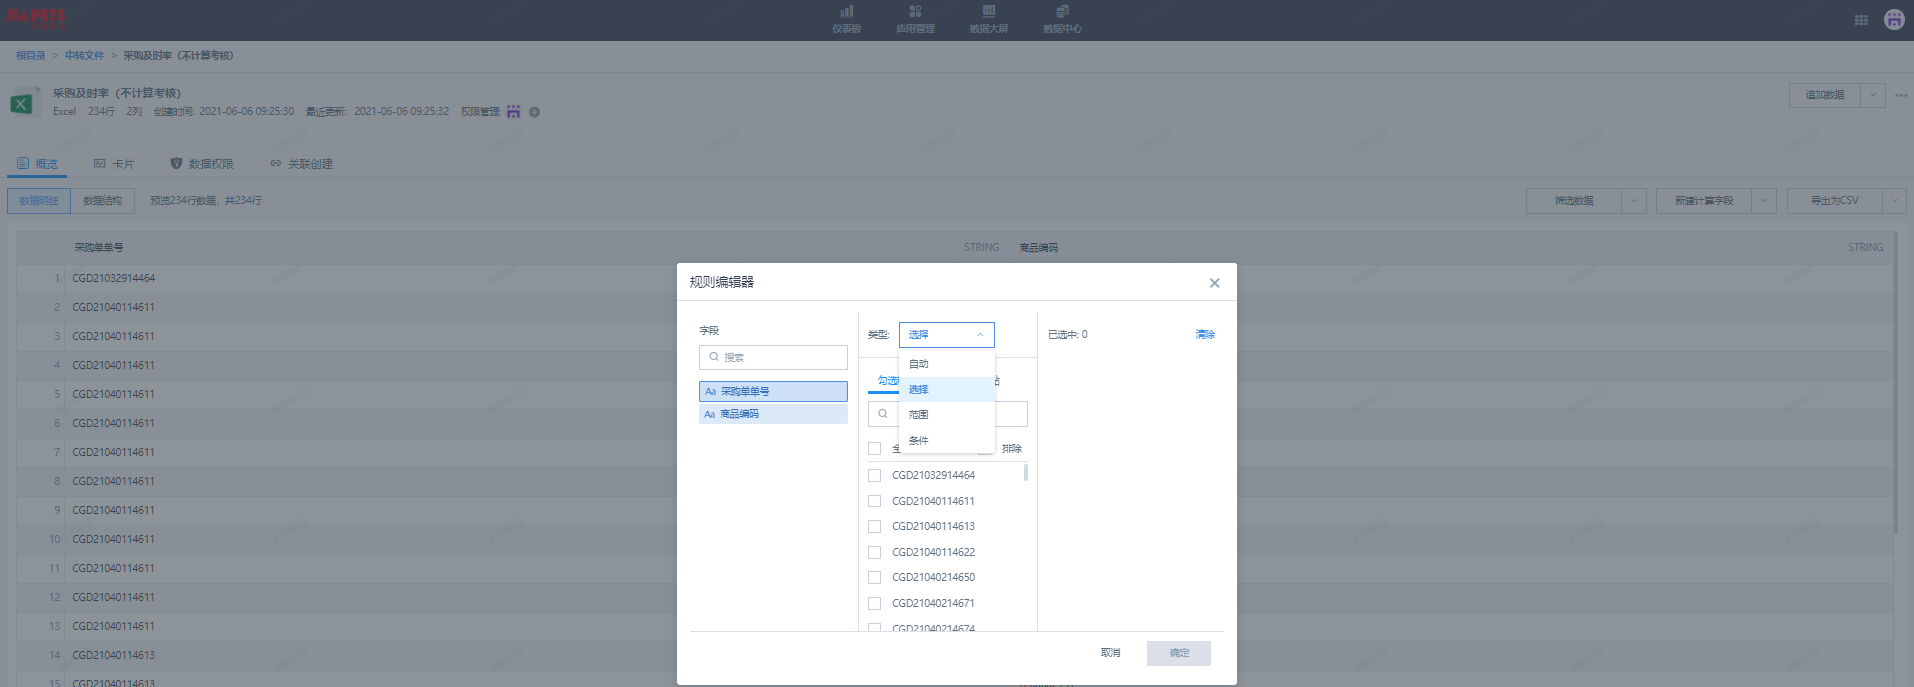Open the three-dot more options menu
Viewport: 1914px width, 687px height.
point(1901,95)
